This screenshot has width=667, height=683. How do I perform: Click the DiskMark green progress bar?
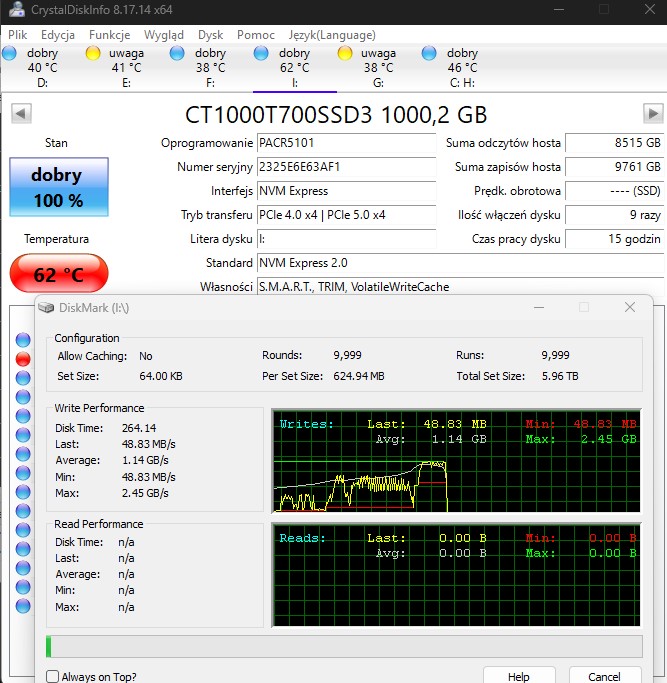pos(343,646)
